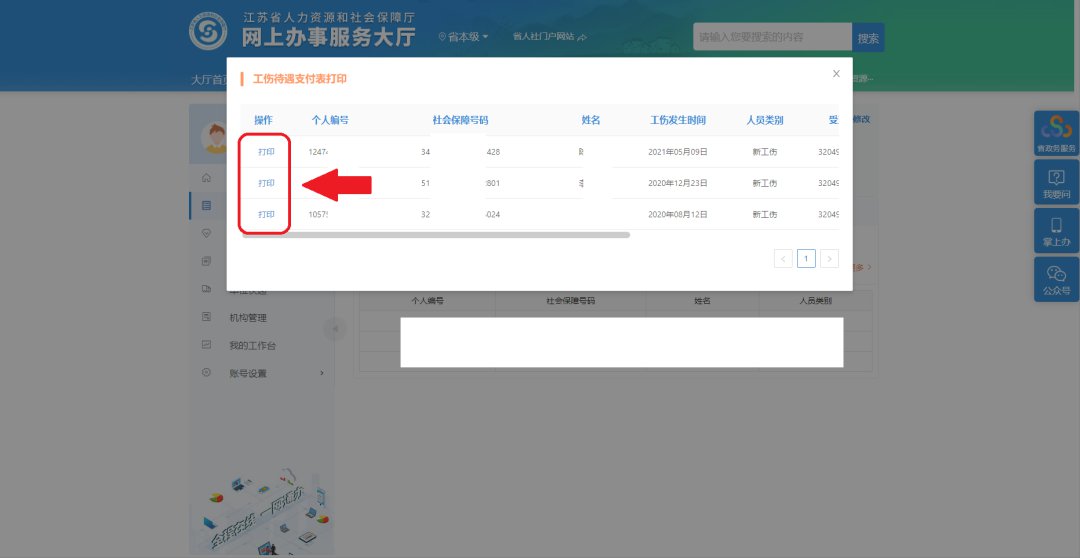Open 机构管理 in the sidebar
Screen dimensions: 1080x558
coord(248,318)
